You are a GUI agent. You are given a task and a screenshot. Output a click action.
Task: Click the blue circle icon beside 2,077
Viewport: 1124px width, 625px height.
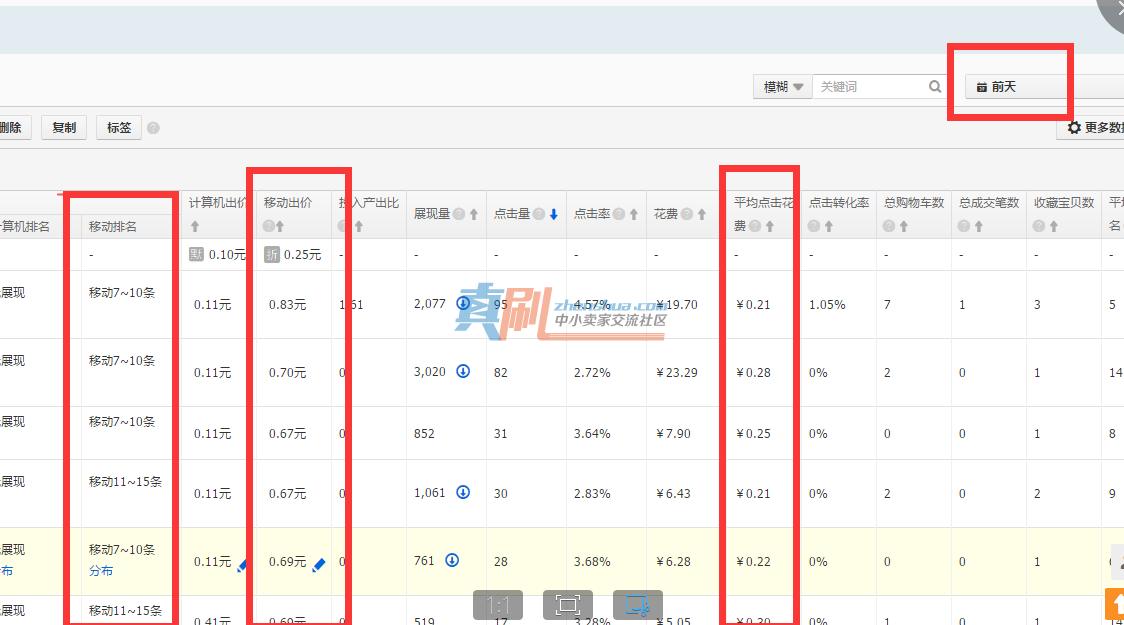463,303
